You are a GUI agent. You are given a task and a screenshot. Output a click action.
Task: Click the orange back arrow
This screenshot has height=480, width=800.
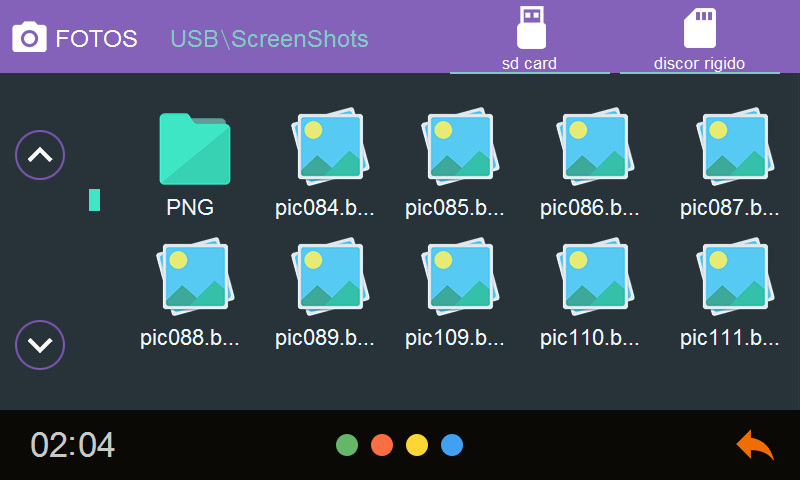(x=755, y=445)
